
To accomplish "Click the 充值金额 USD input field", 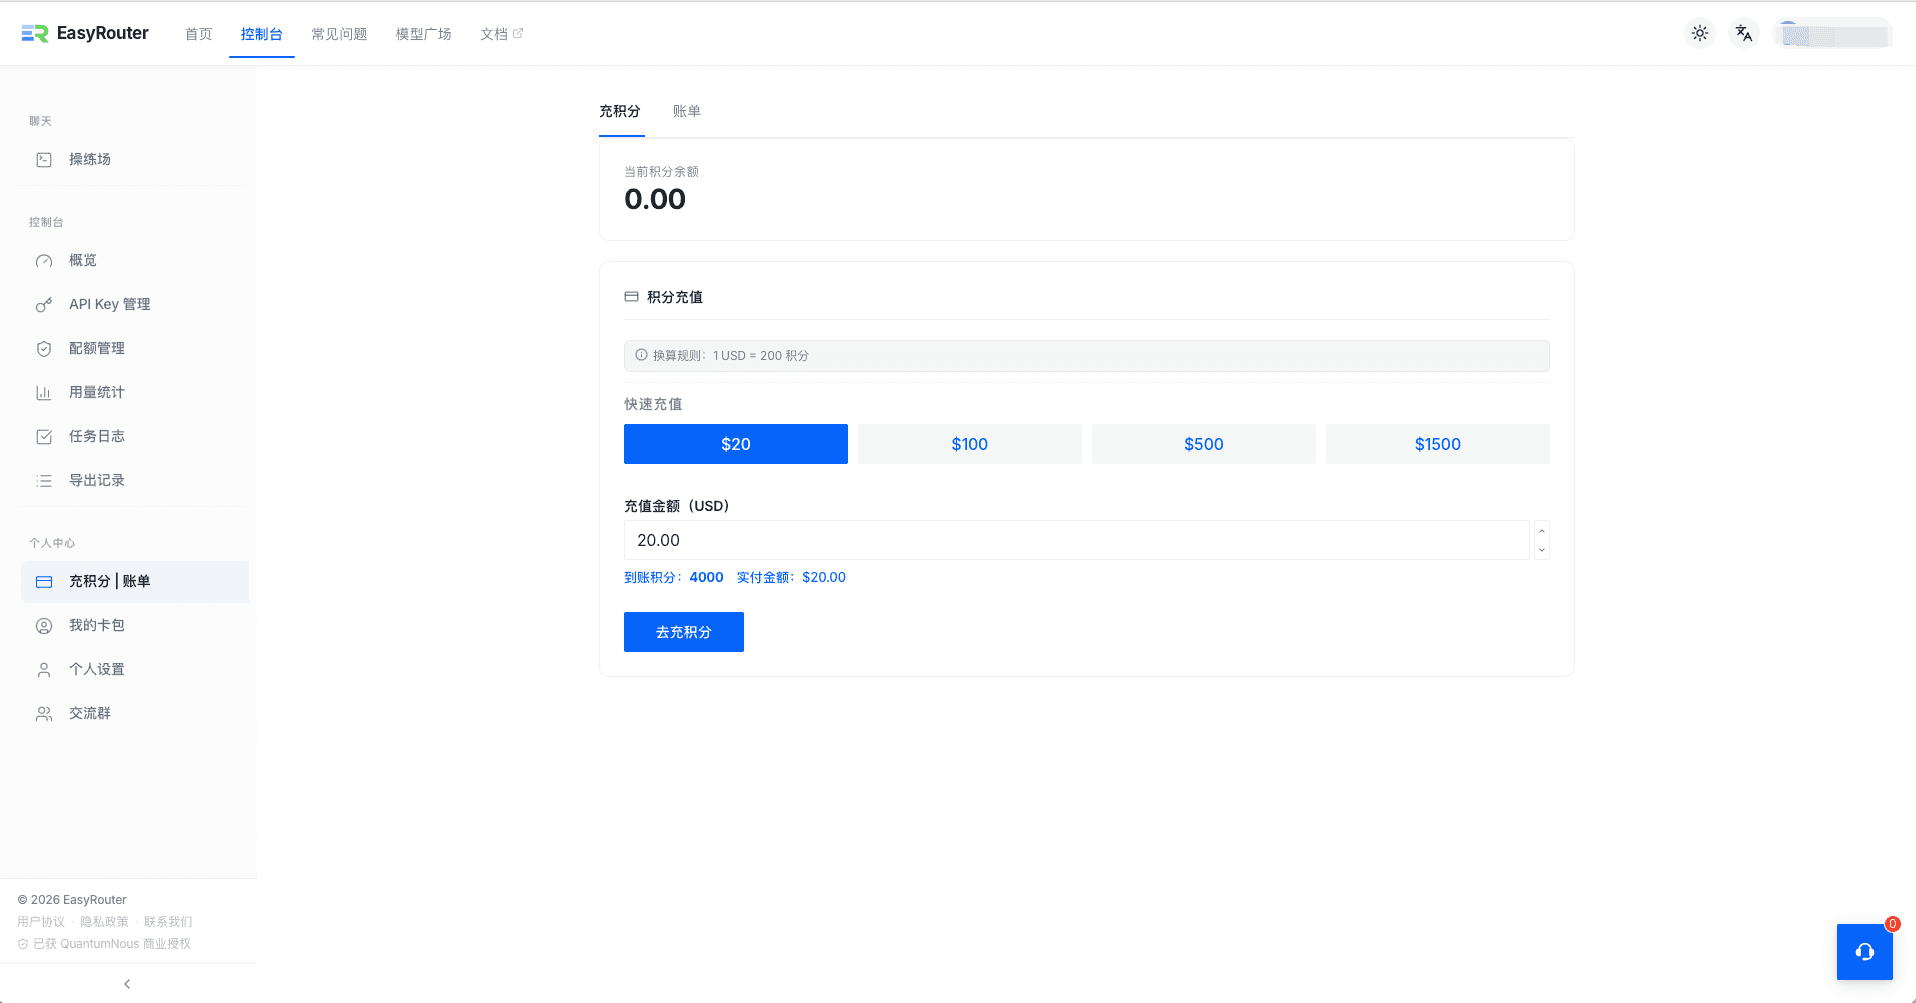I will point(1077,540).
